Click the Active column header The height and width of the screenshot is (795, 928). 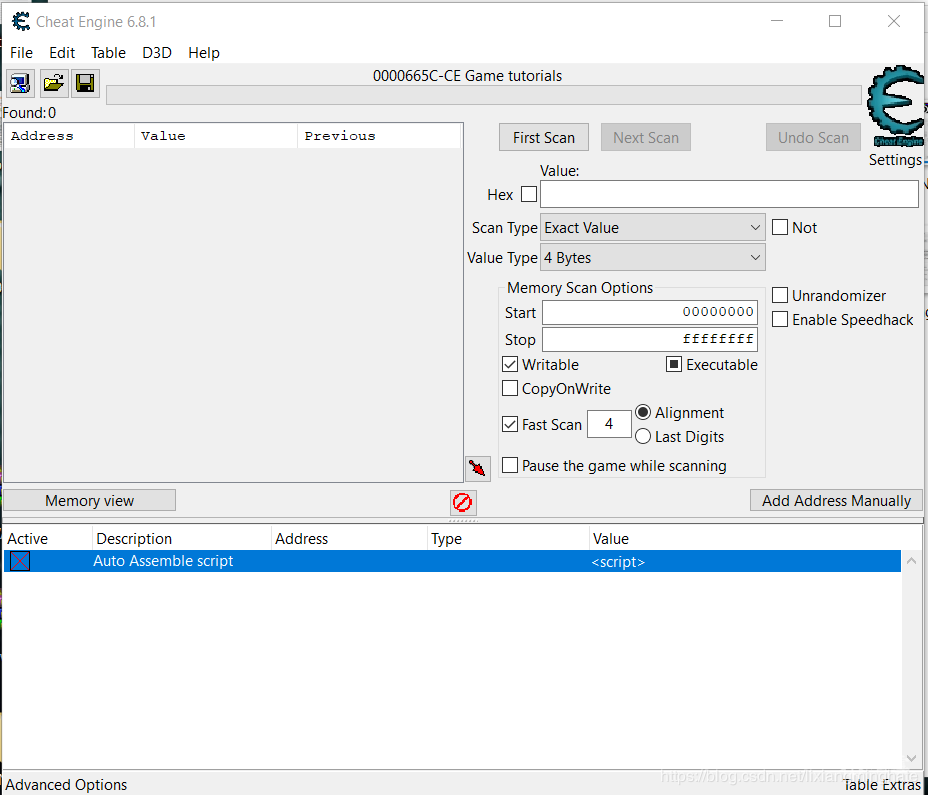[x=47, y=539]
